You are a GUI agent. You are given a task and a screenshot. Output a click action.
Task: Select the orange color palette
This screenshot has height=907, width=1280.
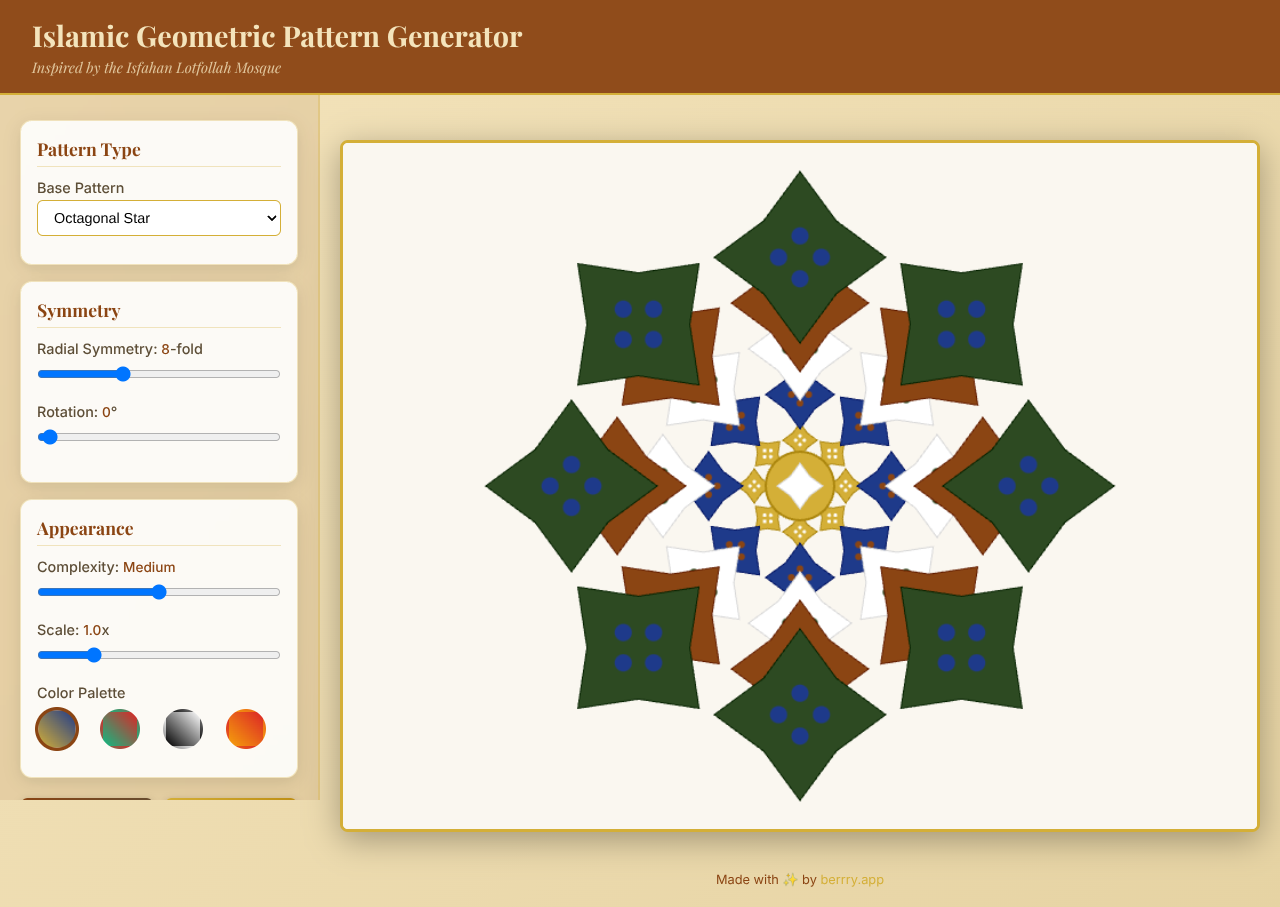point(246,729)
